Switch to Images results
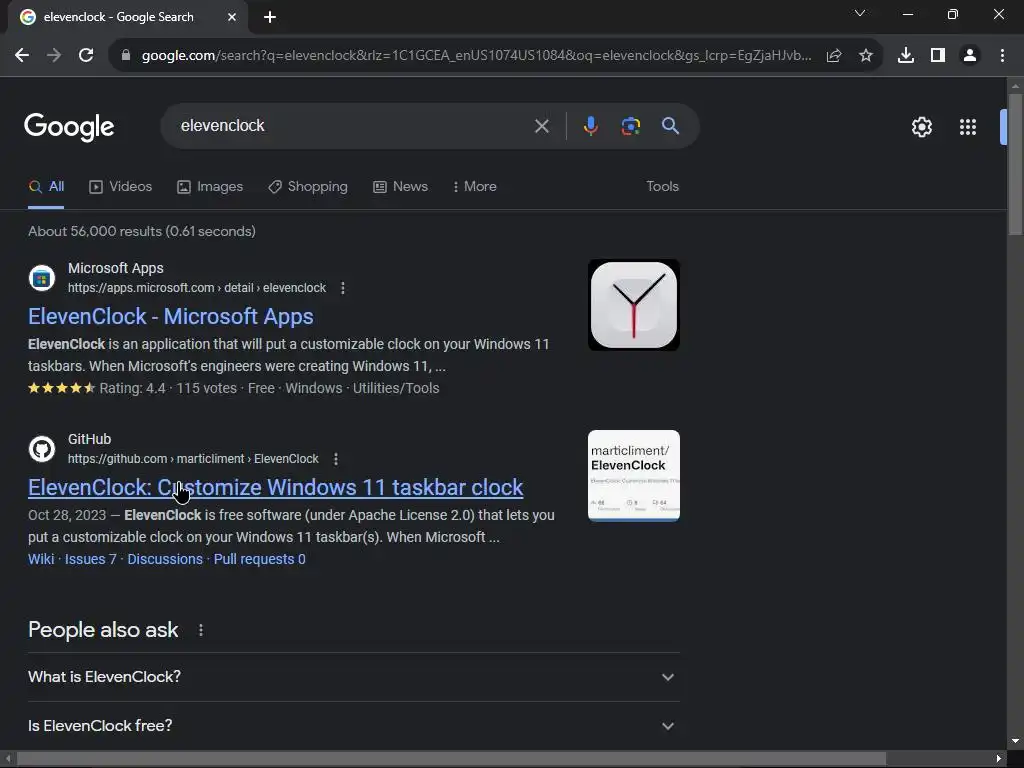This screenshot has height=768, width=1024. click(x=210, y=187)
